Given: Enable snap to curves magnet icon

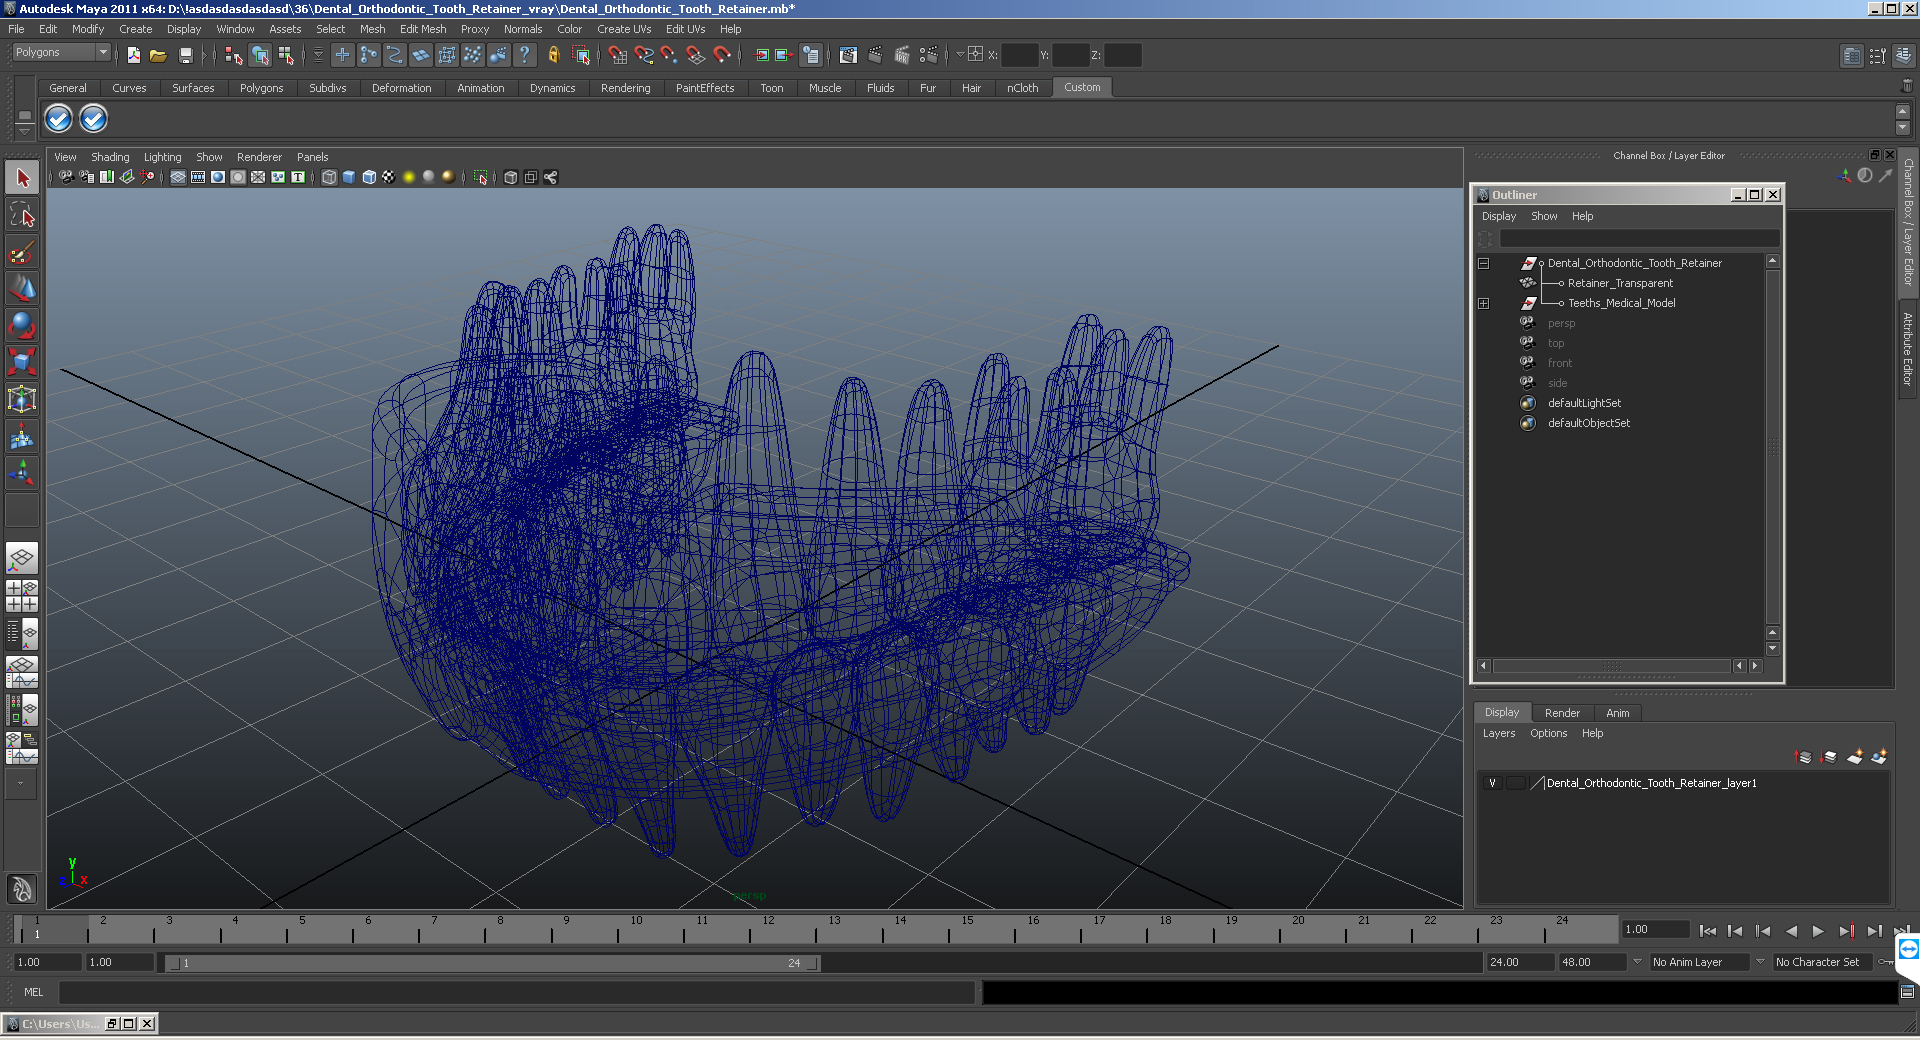Looking at the screenshot, I should (644, 55).
